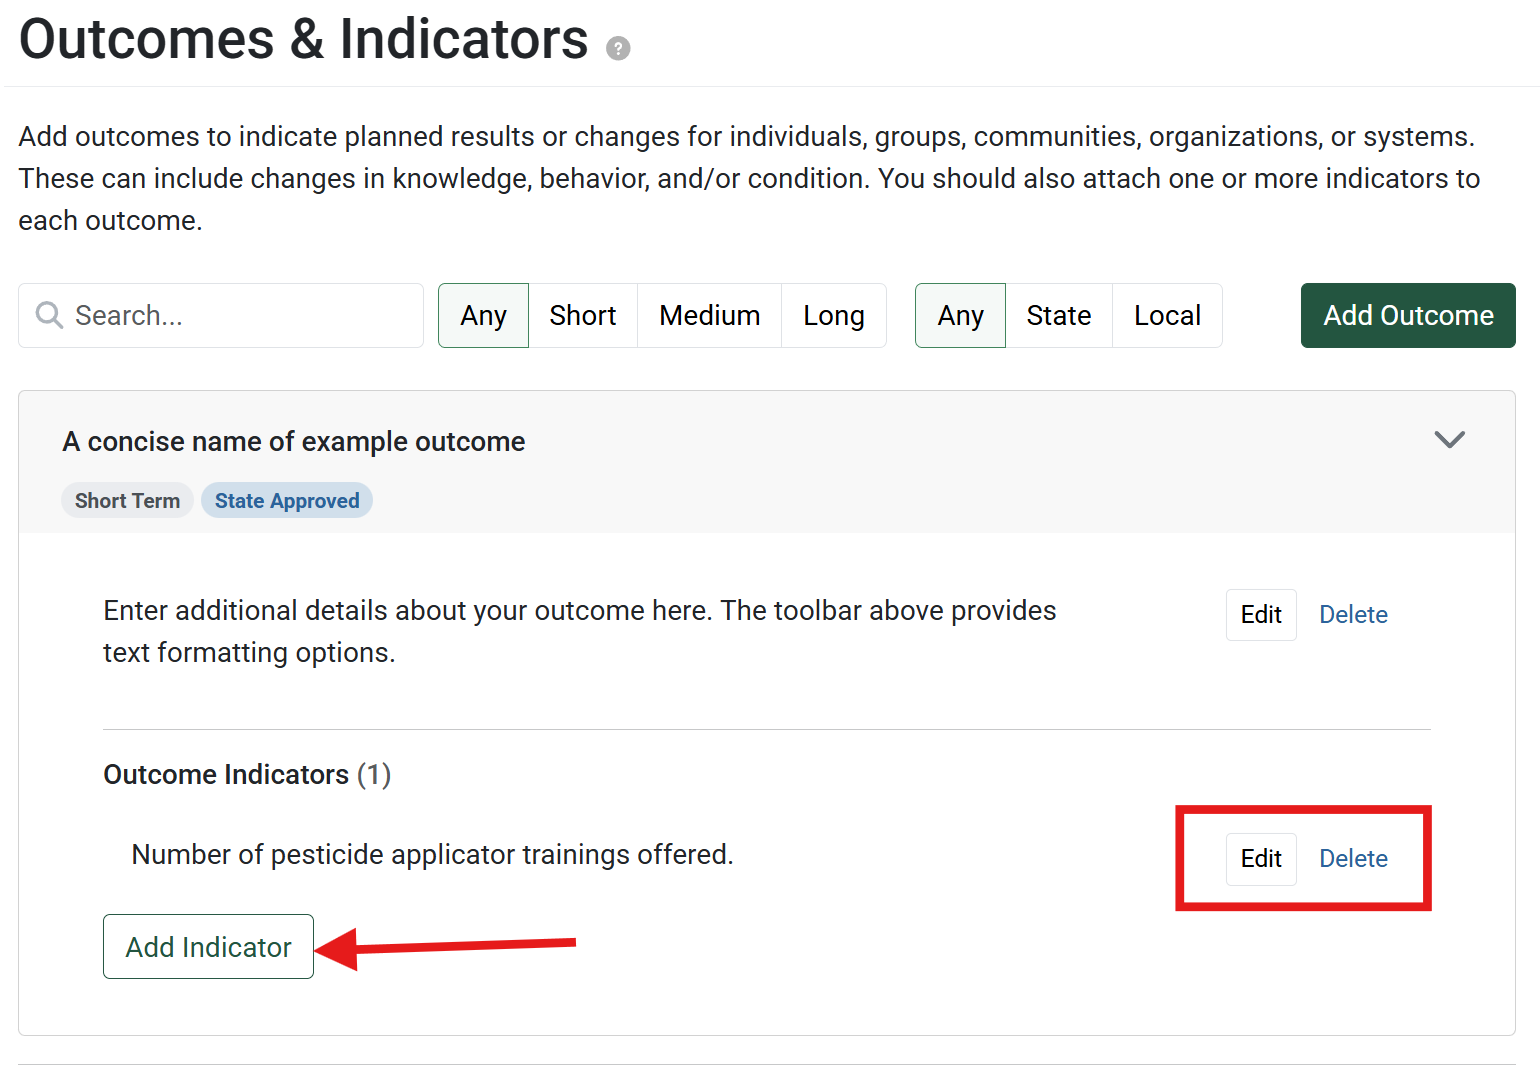The image size is (1540, 1065).
Task: Click the State Approved badge
Action: [x=287, y=501]
